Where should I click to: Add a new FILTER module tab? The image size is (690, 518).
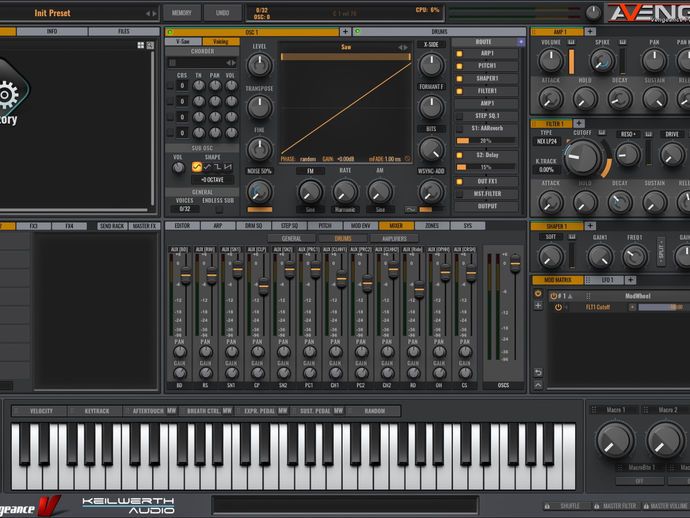point(579,124)
